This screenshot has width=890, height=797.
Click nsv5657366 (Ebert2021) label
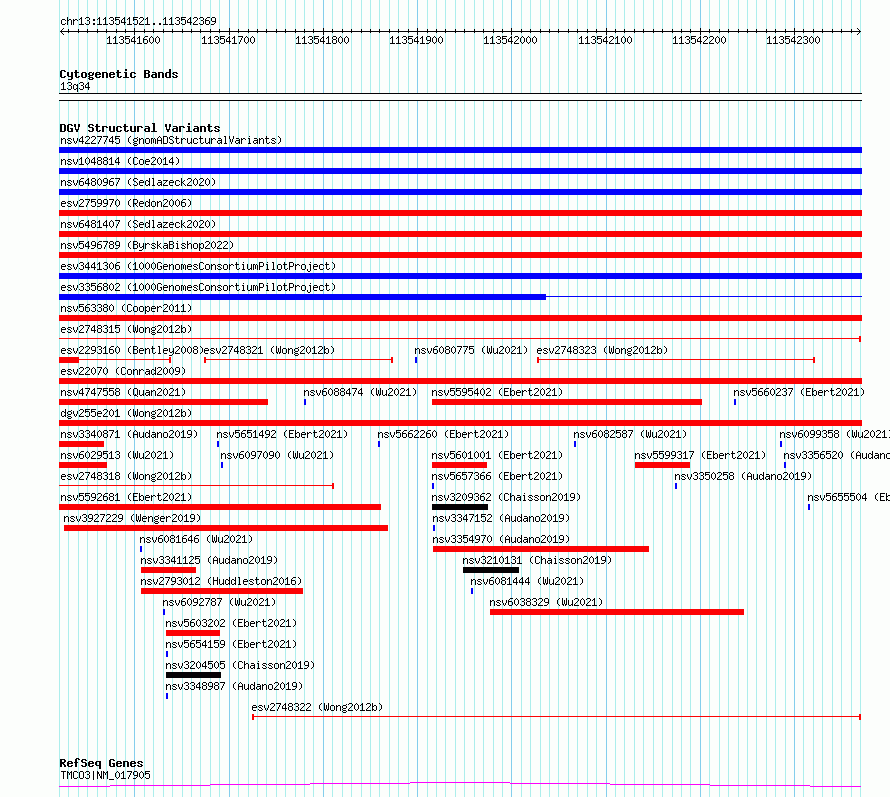pyautogui.click(x=497, y=476)
